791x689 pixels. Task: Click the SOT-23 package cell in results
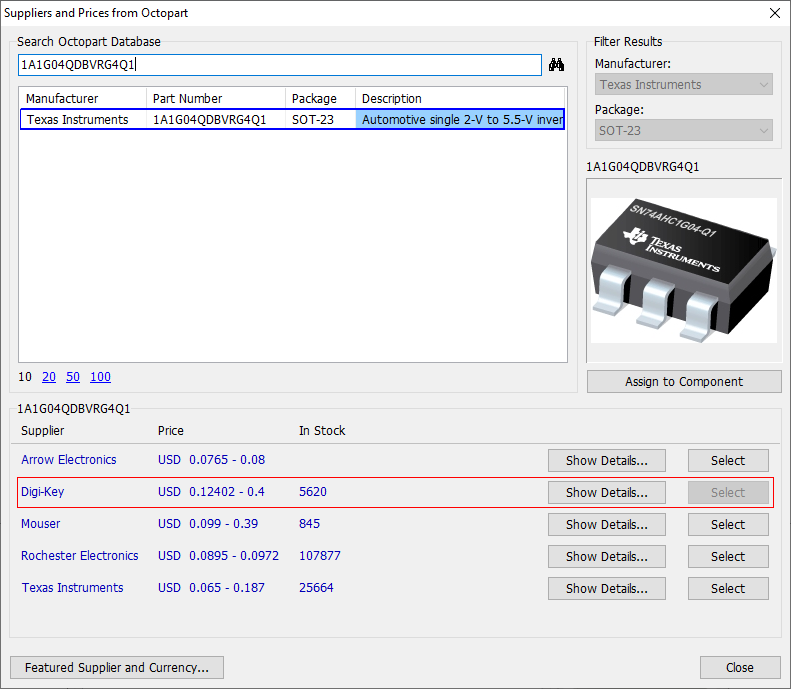tap(313, 120)
